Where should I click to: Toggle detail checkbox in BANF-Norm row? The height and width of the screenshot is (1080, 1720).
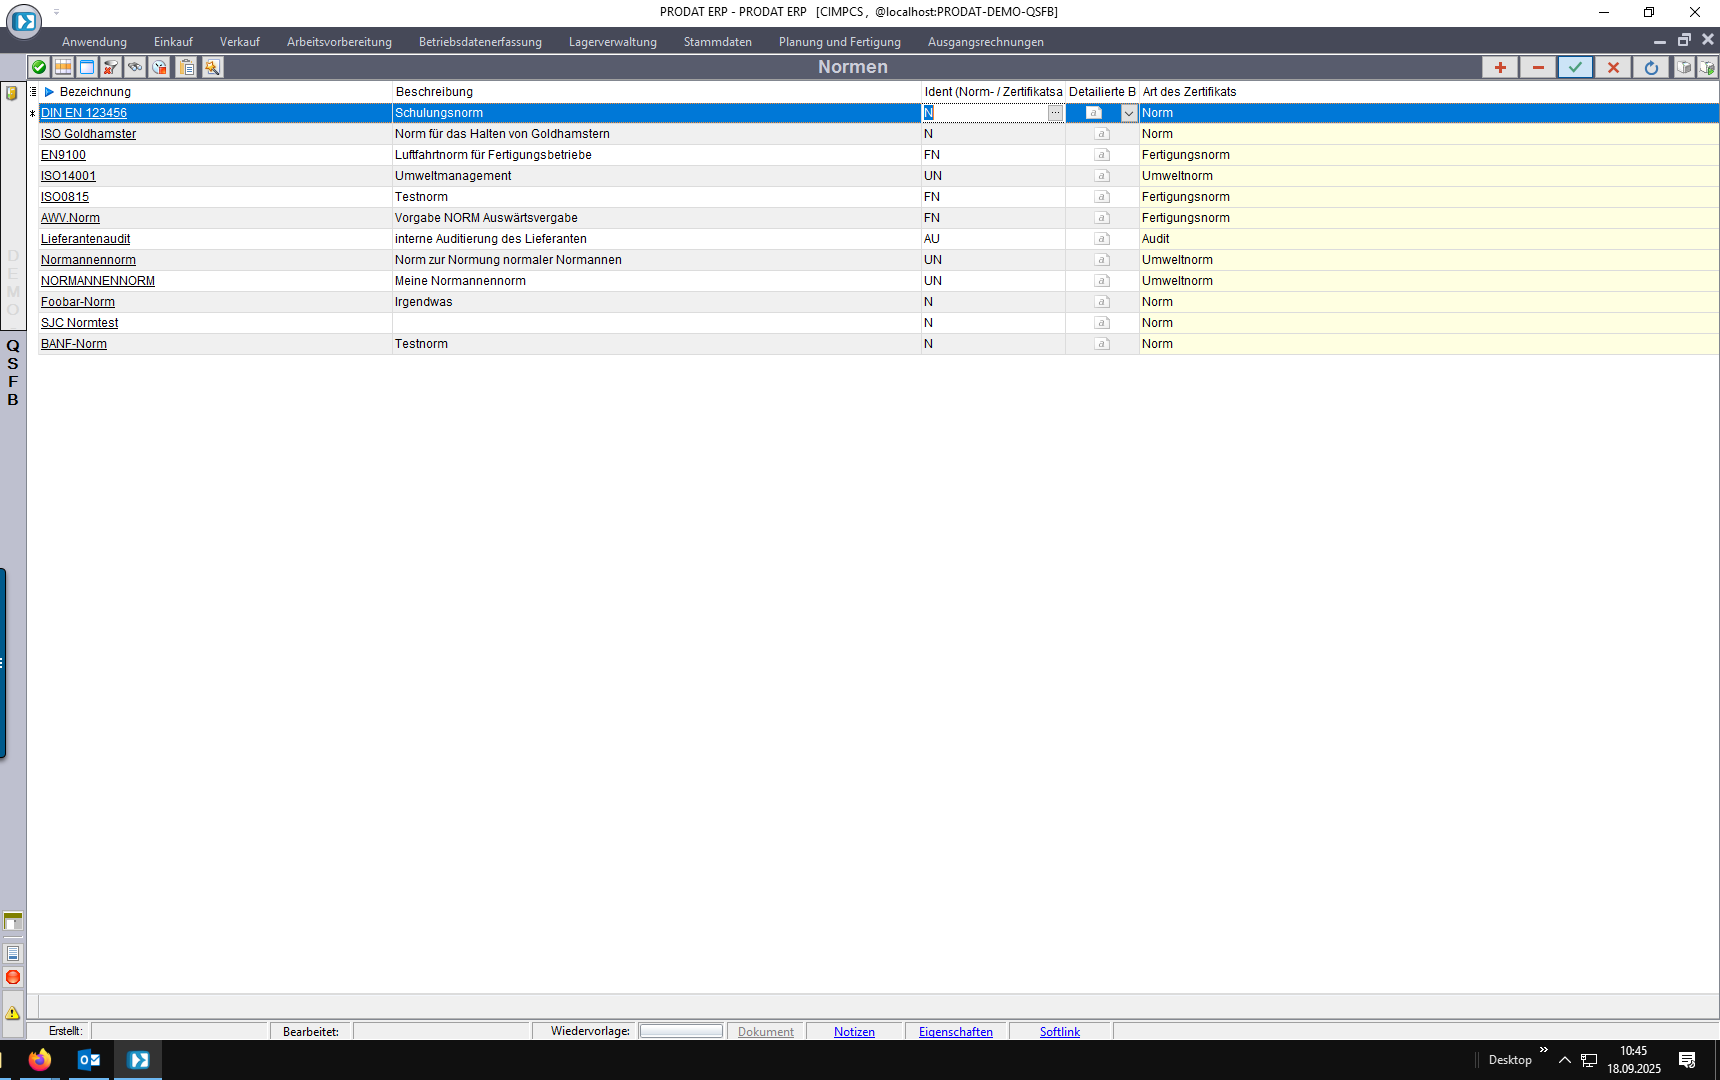[1102, 344]
